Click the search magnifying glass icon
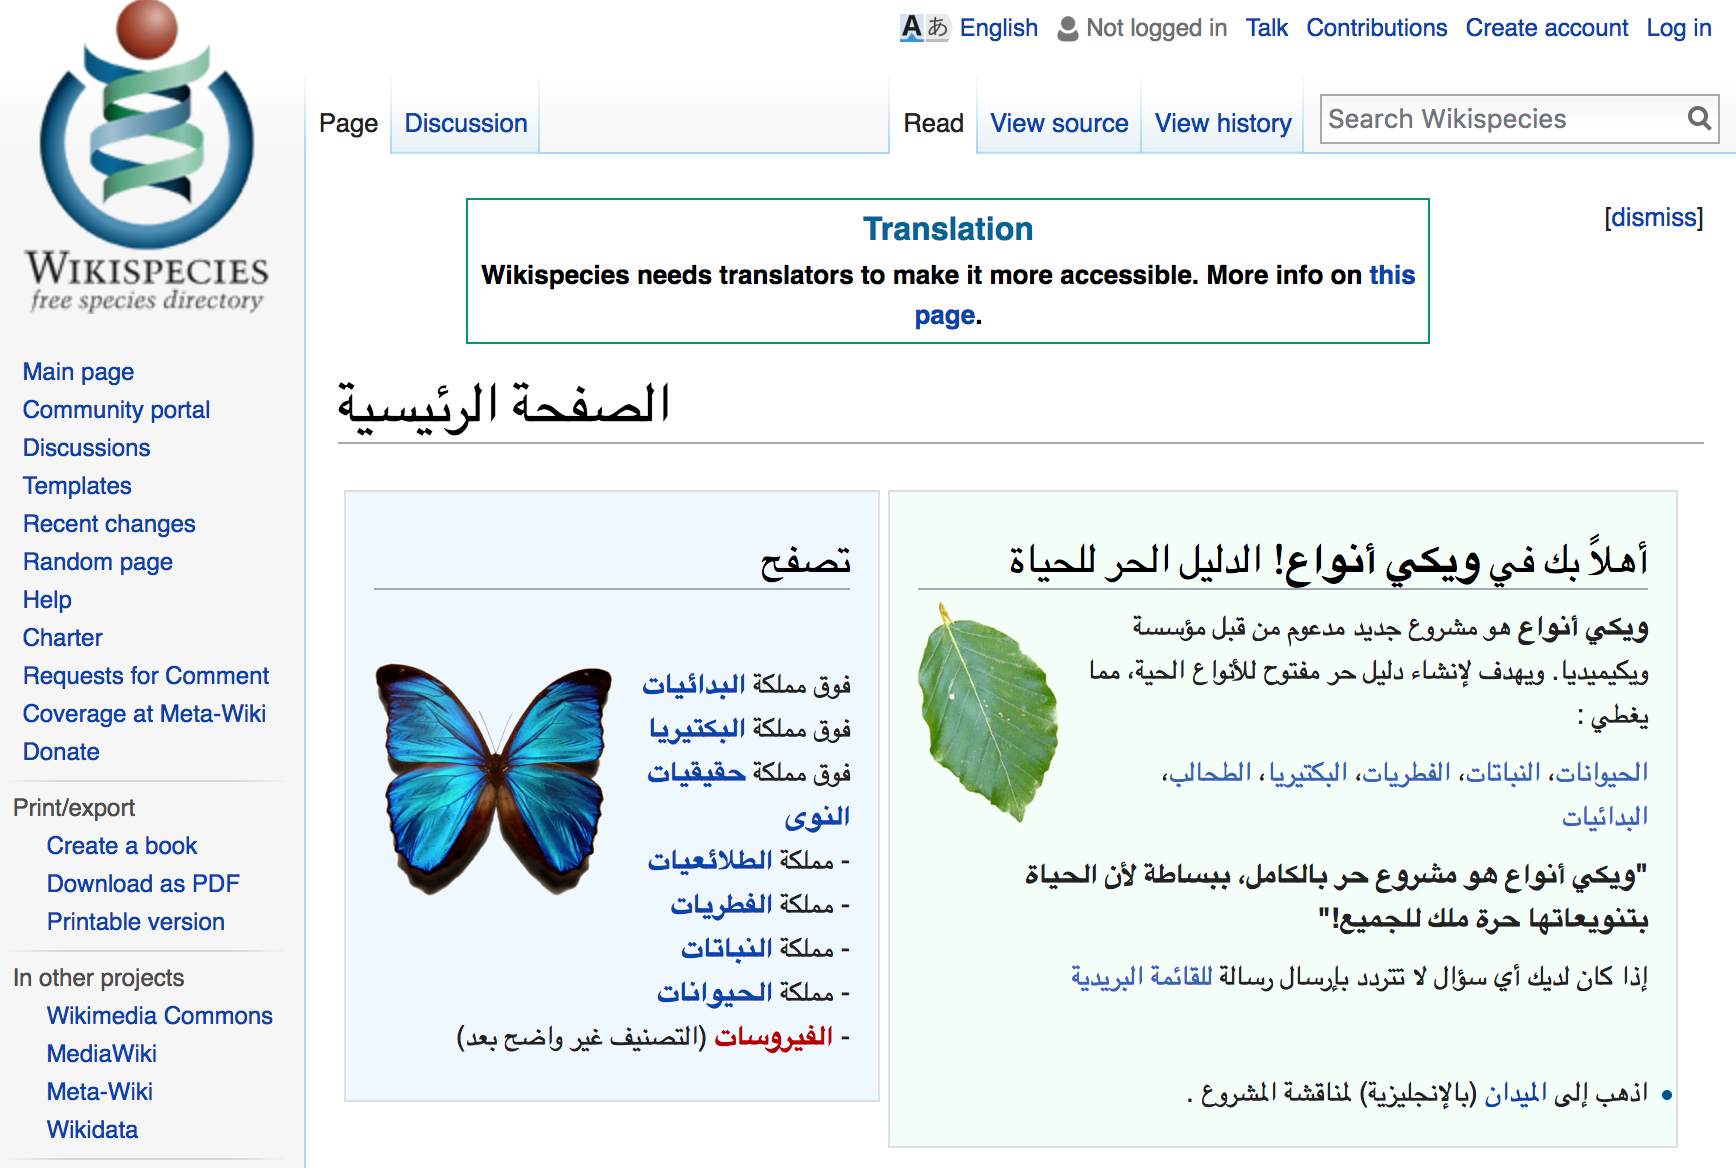This screenshot has height=1168, width=1736. (1698, 119)
